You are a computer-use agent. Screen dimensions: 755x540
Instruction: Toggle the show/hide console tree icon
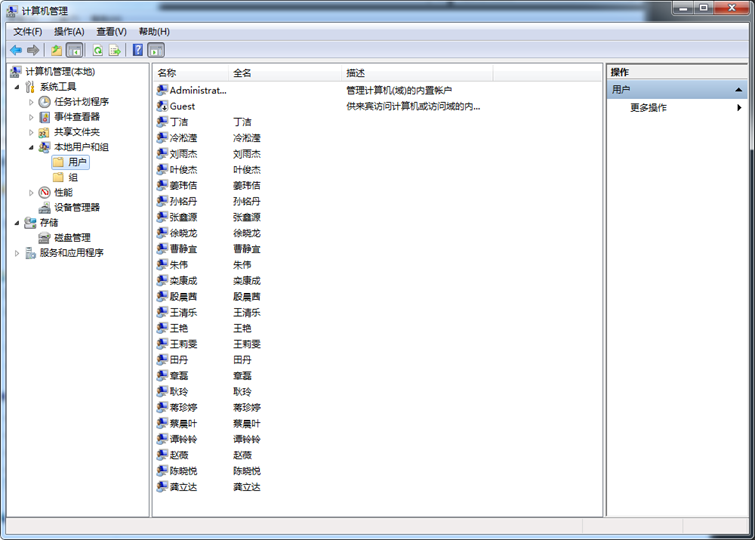74,50
